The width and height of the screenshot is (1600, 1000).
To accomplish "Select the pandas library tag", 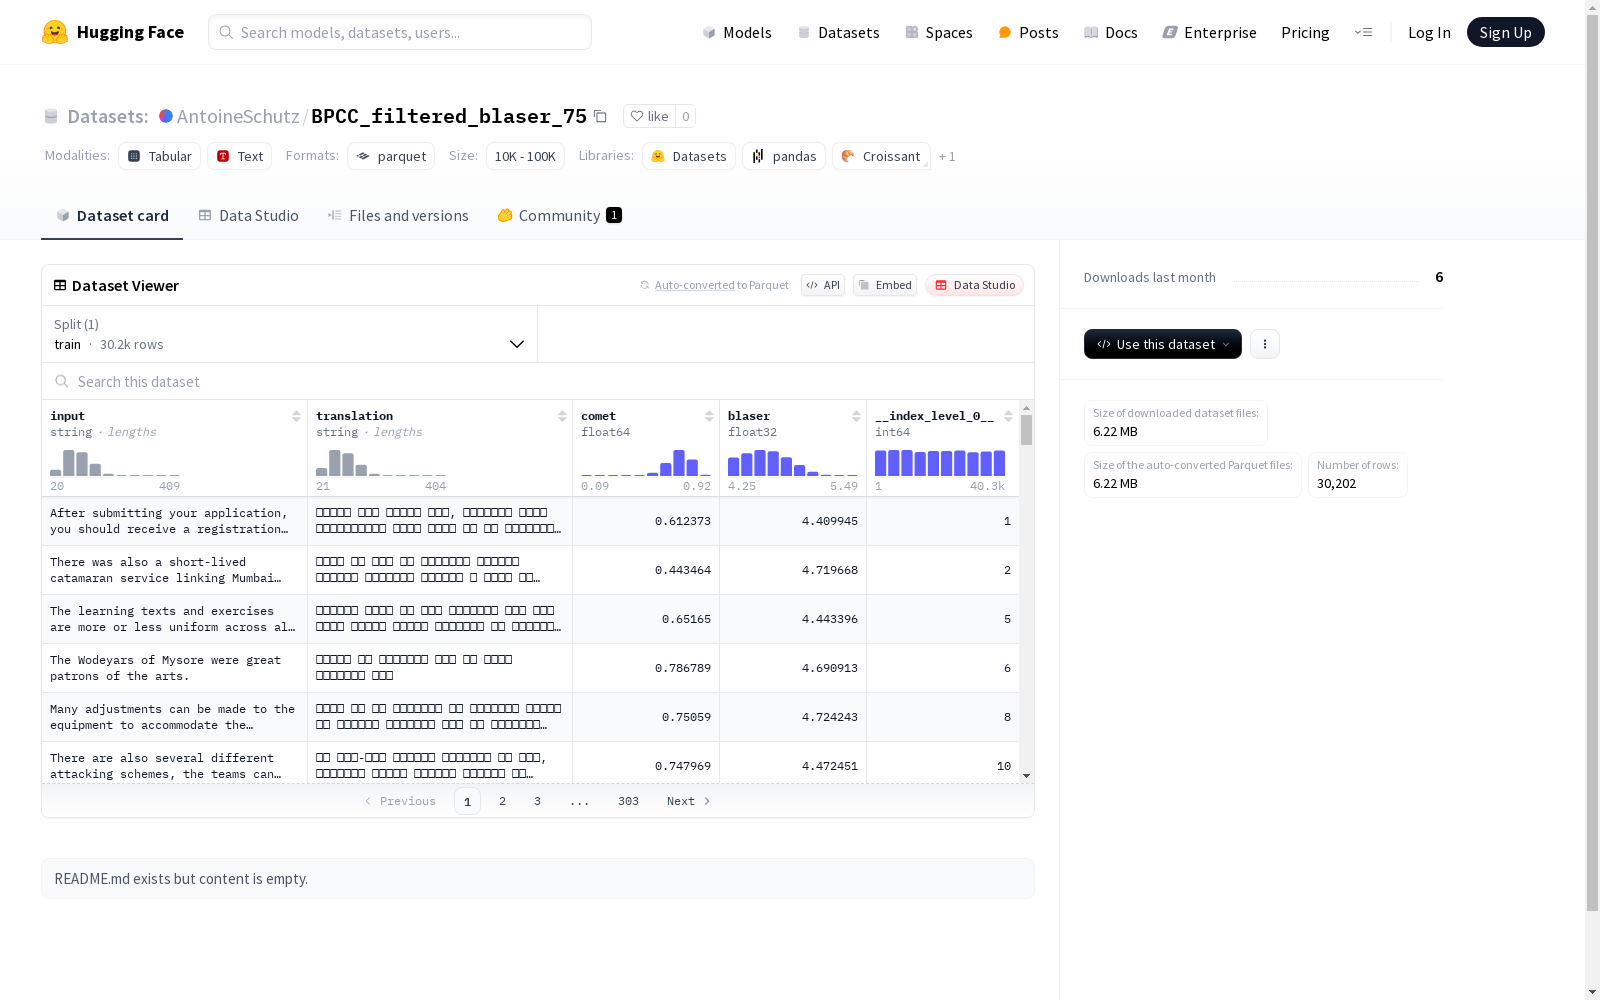I will click(x=784, y=156).
